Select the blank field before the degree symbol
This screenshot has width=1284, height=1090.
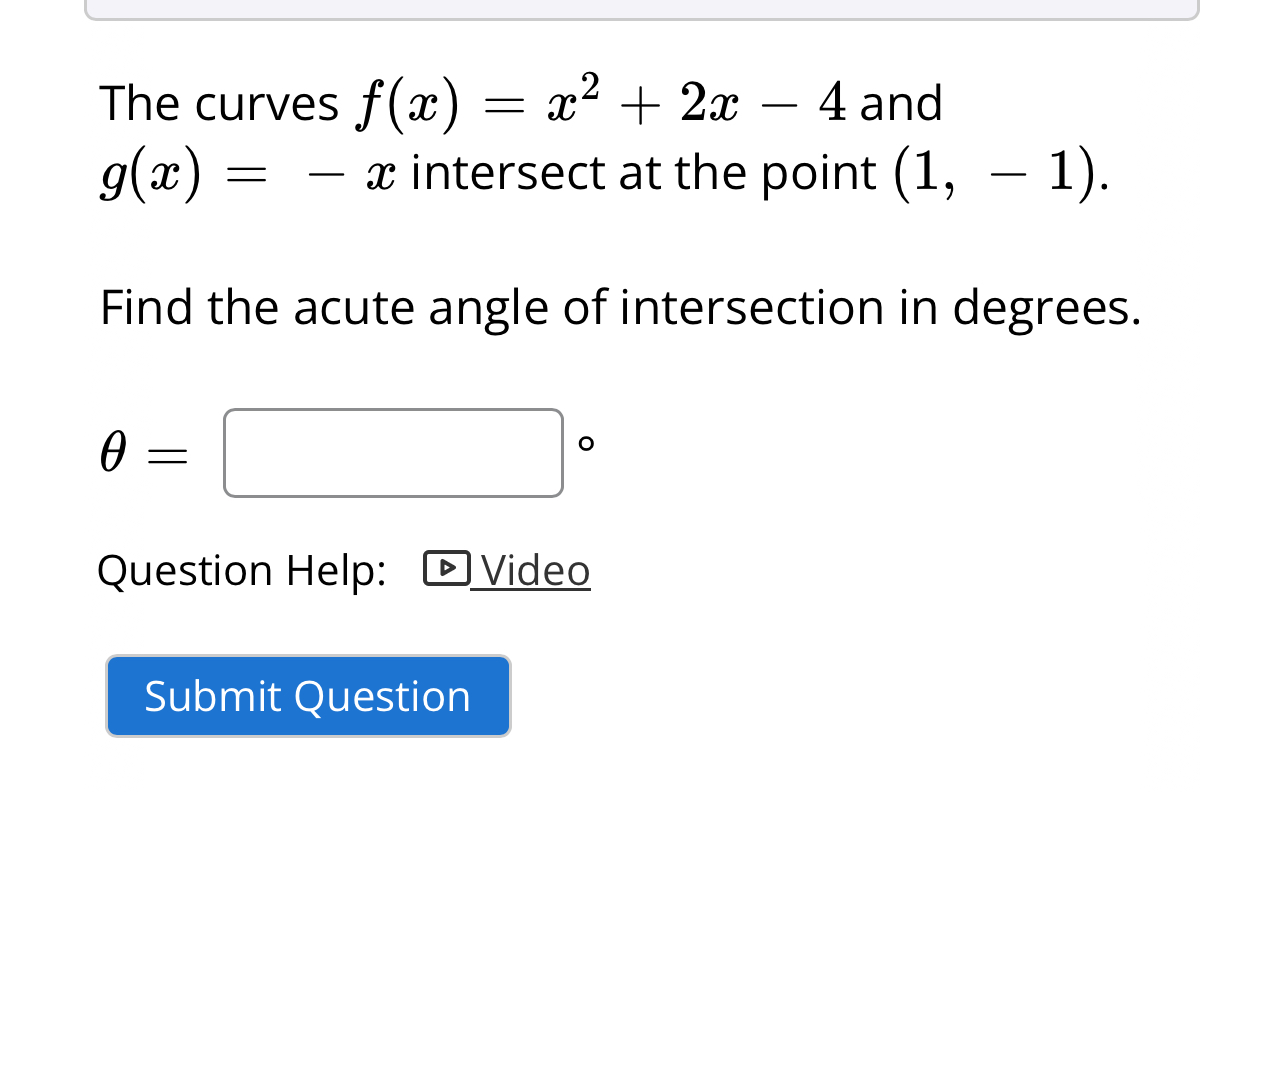[x=393, y=452]
